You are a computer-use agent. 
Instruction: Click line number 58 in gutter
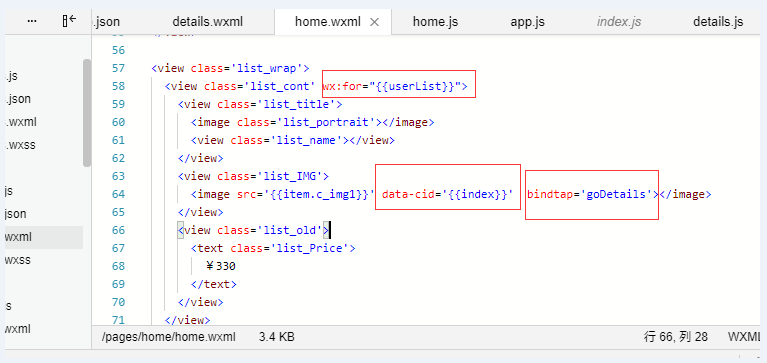[x=117, y=87]
